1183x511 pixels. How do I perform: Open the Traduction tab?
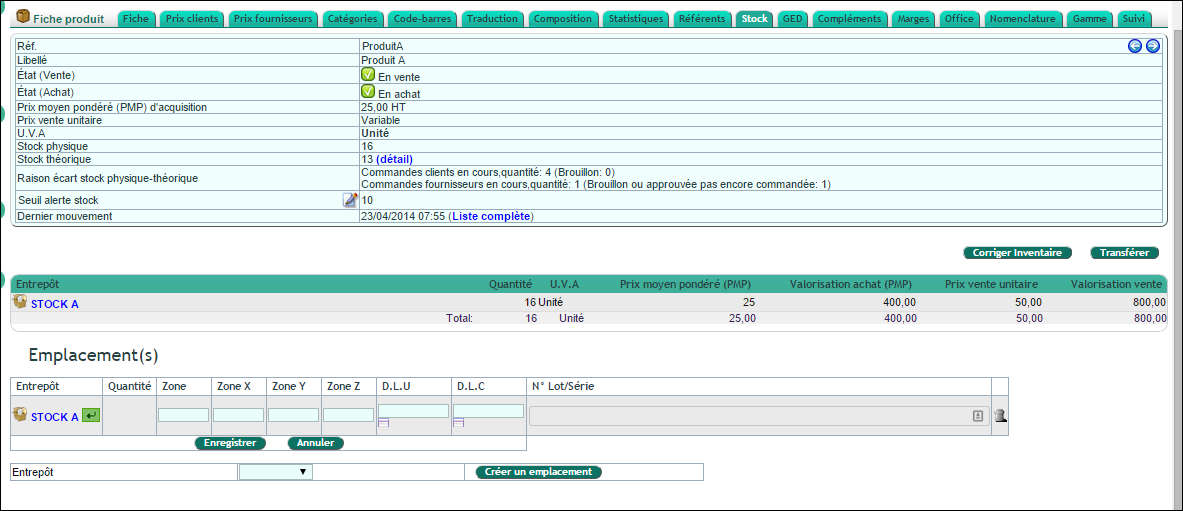click(x=493, y=18)
